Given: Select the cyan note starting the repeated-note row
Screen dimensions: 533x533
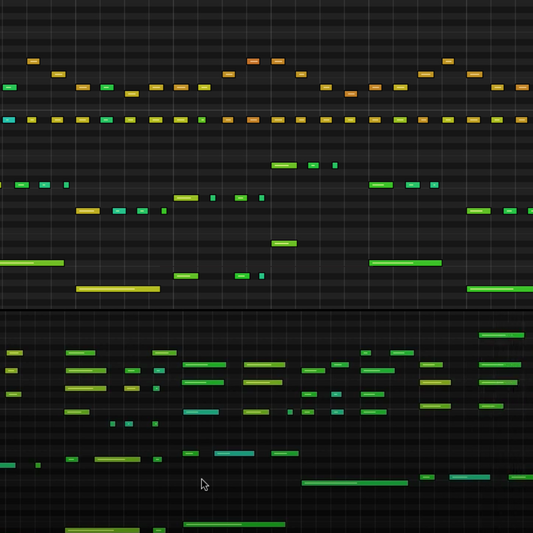Looking at the screenshot, I should click(9, 120).
